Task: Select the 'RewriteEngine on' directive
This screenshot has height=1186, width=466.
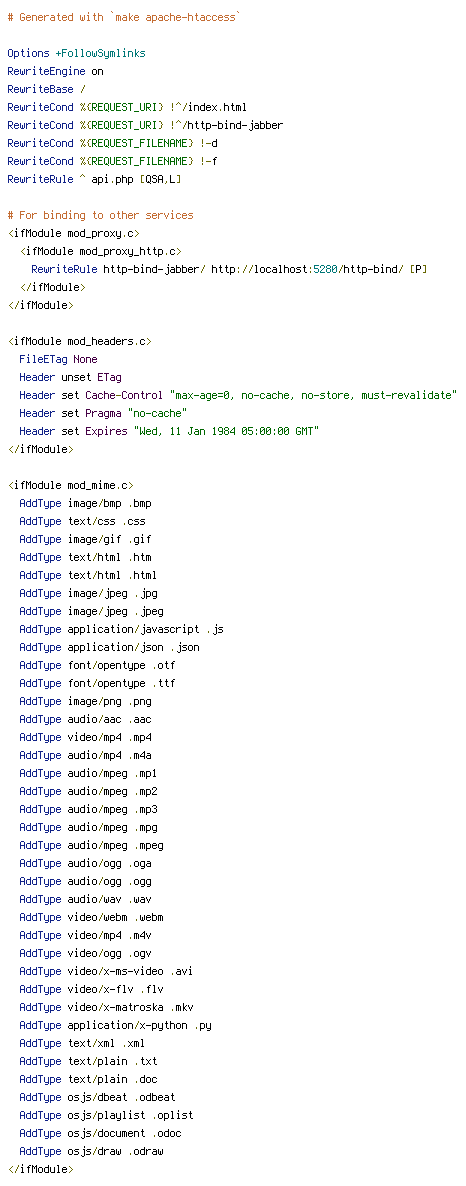Action: point(55,72)
